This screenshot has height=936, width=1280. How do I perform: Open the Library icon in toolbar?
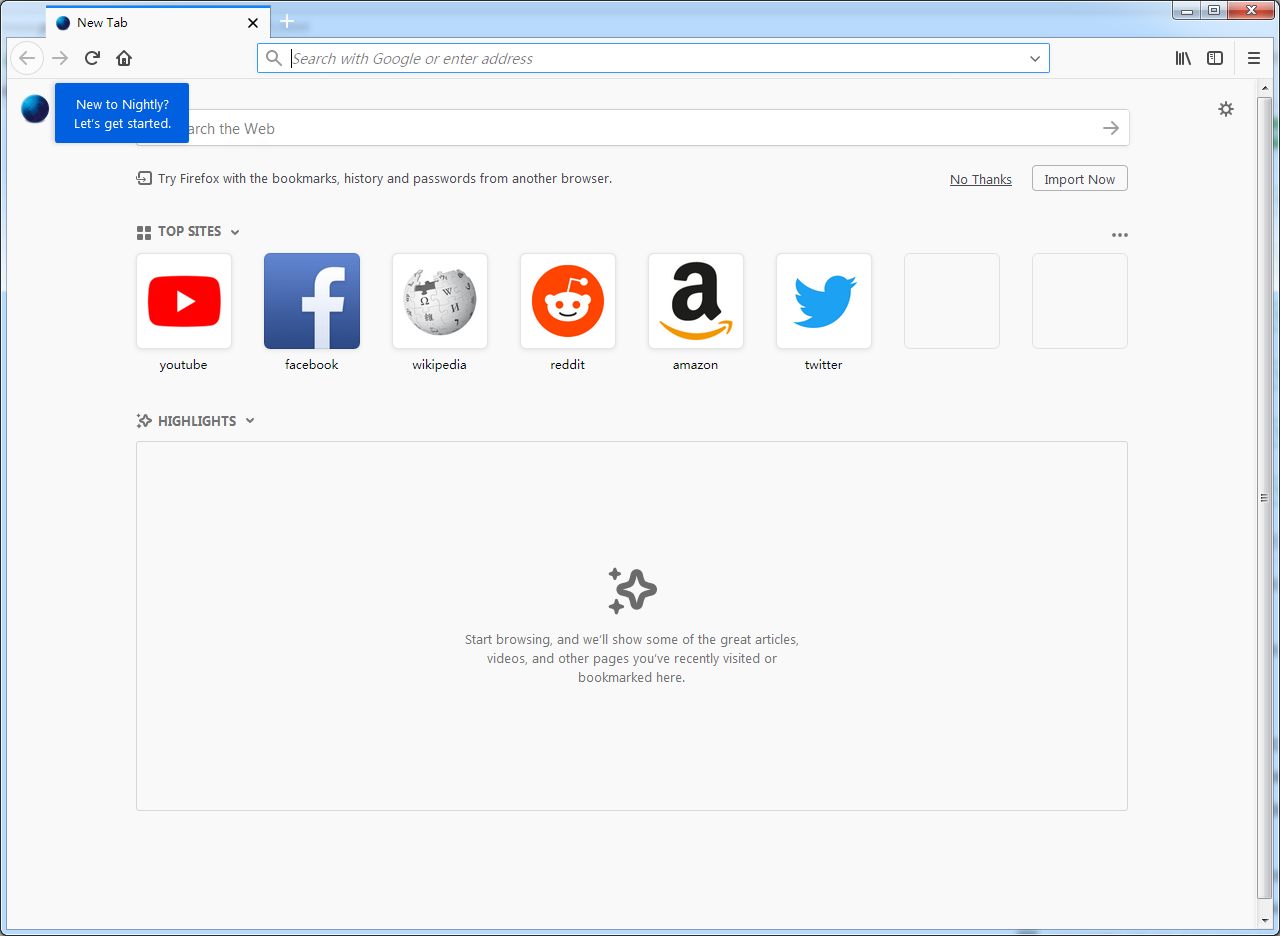1183,58
